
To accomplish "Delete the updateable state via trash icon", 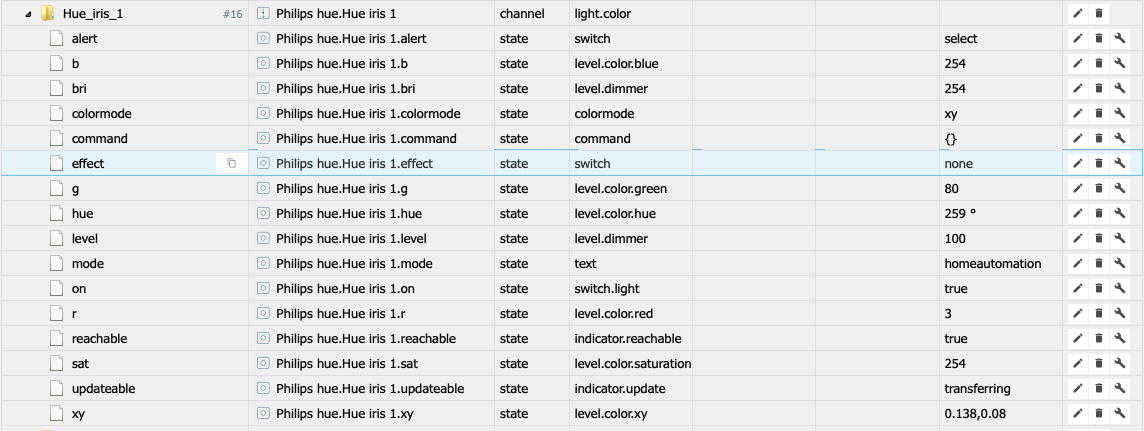I will [1099, 389].
